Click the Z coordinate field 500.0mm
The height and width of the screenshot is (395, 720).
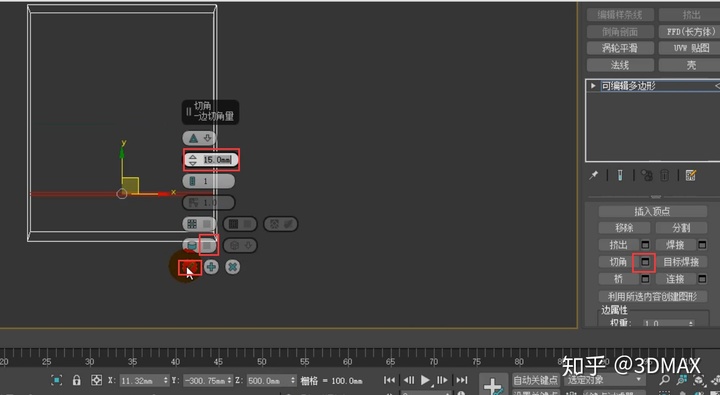[x=268, y=381]
